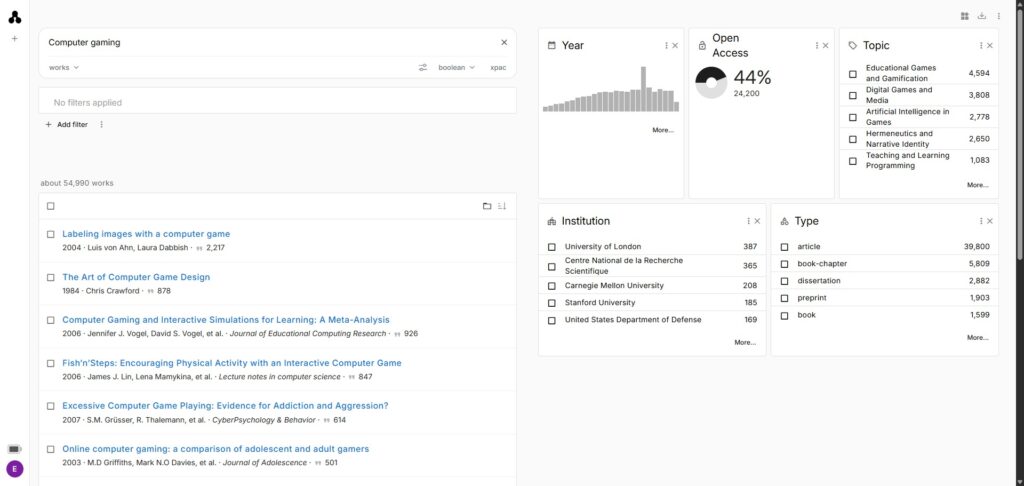This screenshot has height=486, width=1024.
Task: Open the works entity dropdown
Action: click(63, 67)
